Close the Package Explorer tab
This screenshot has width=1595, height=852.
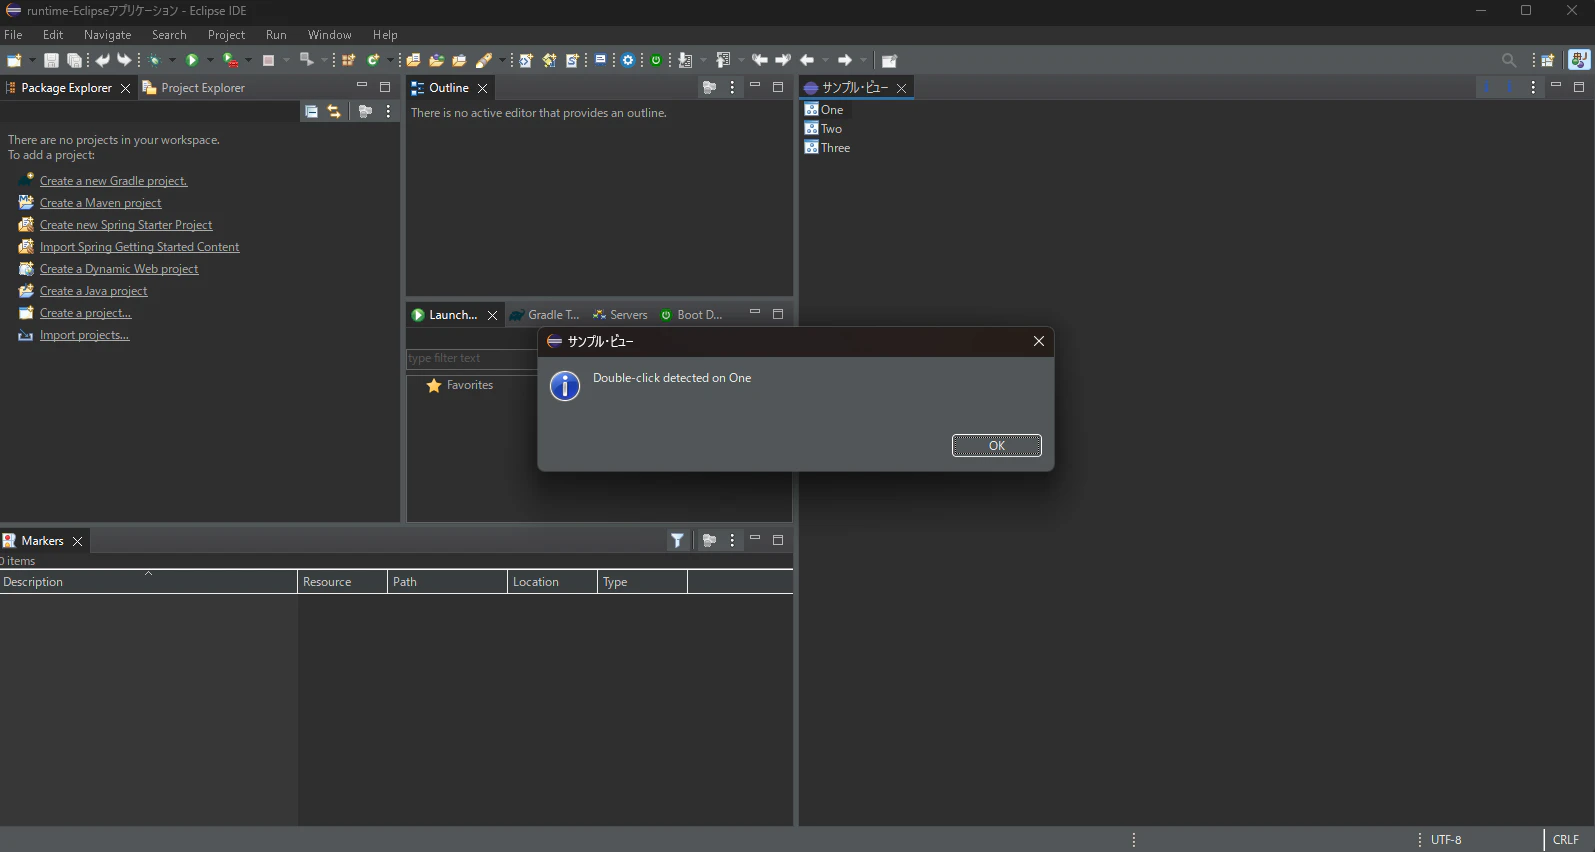(125, 88)
